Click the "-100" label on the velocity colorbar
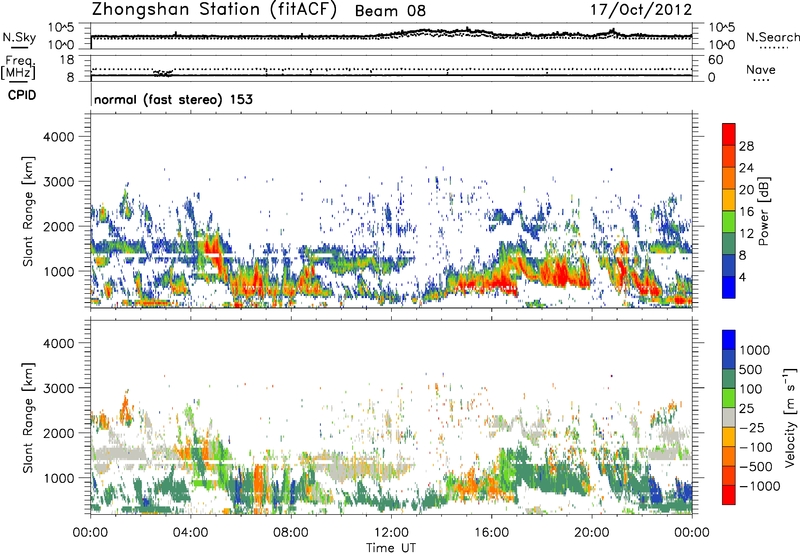Image resolution: width=800 pixels, height=554 pixels. (754, 447)
